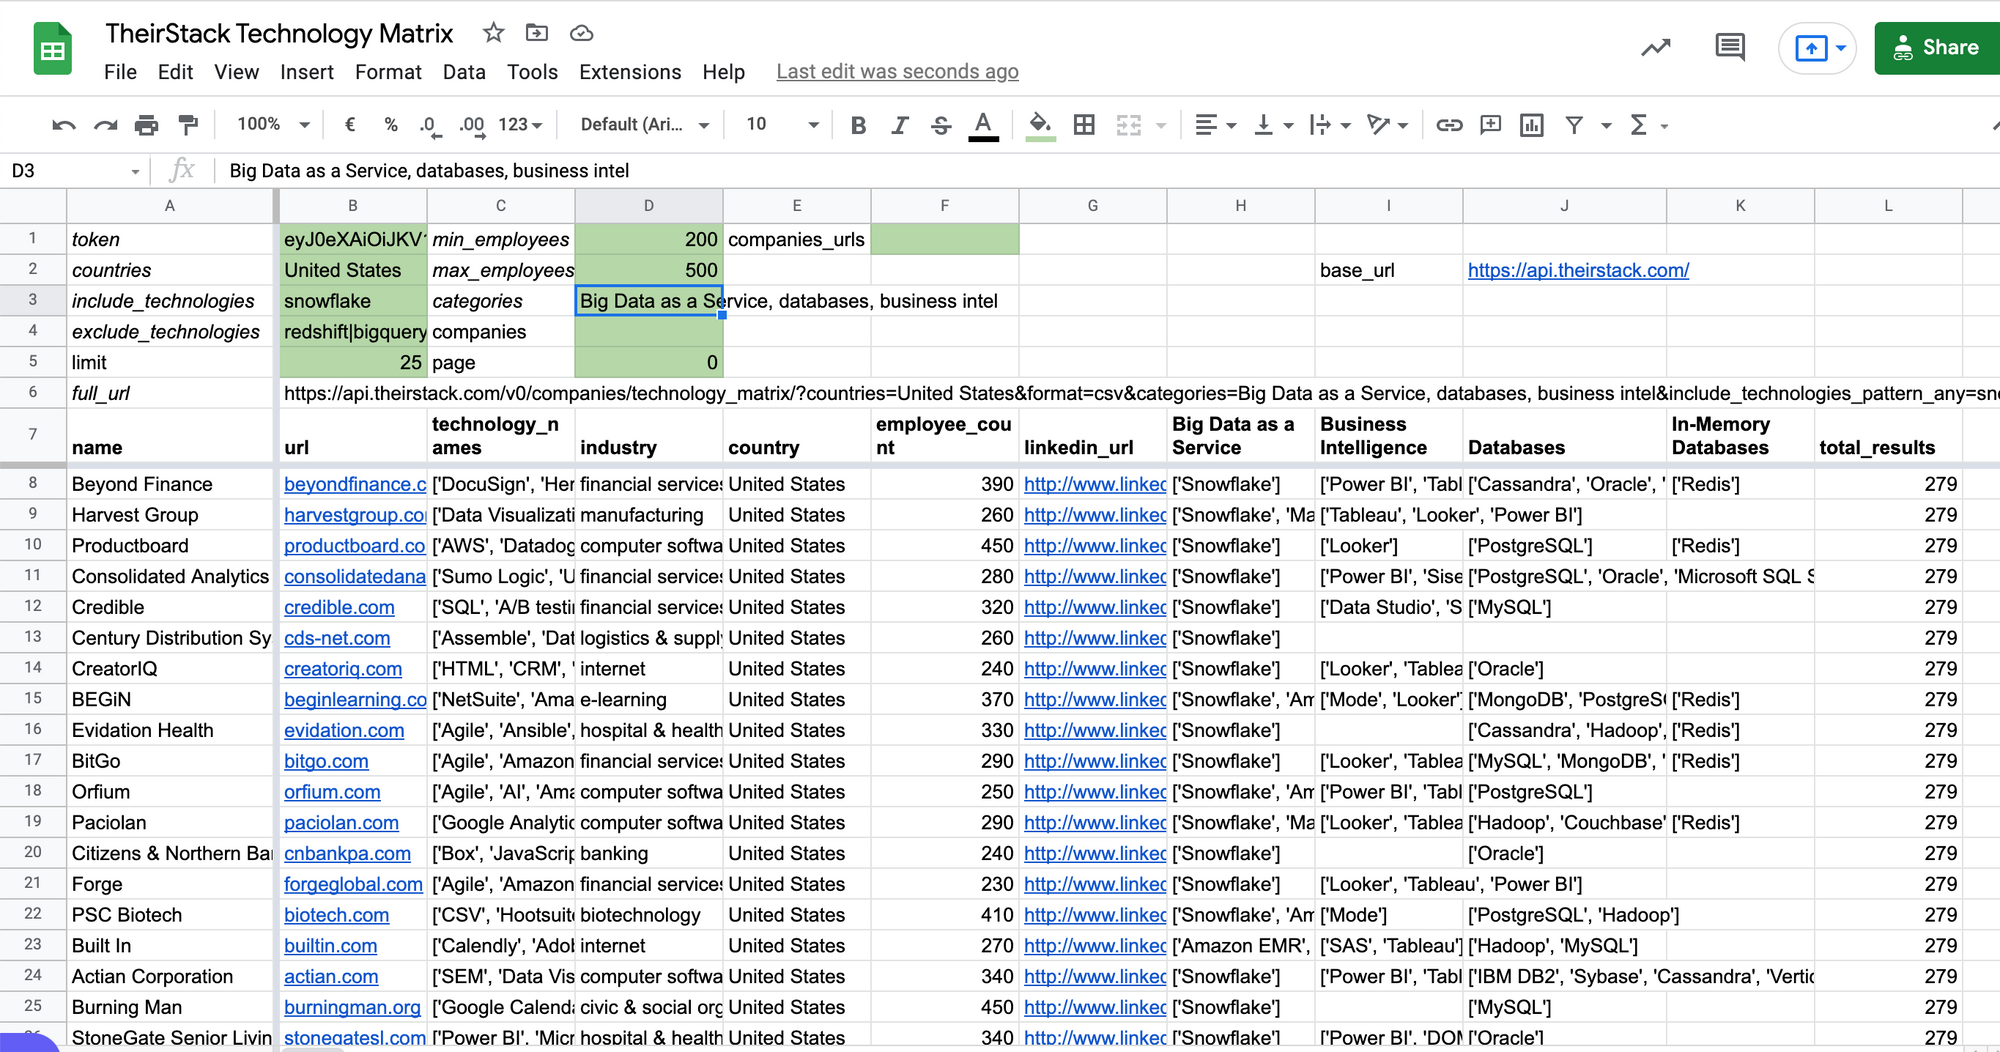Format as currency with euro icon
This screenshot has width=2000, height=1052.
[349, 125]
